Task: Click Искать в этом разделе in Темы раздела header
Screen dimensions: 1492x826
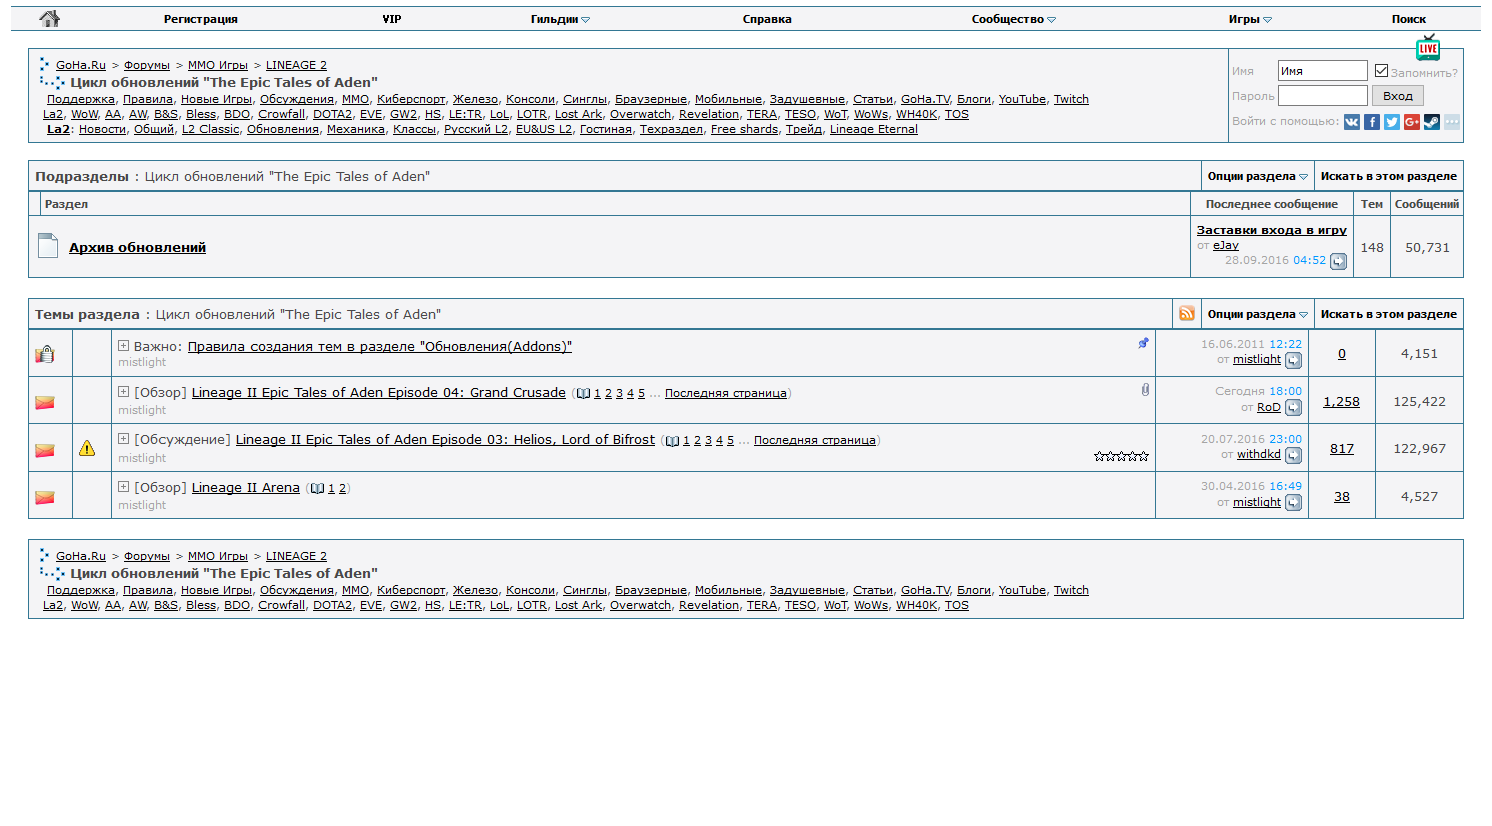Action: [x=1388, y=314]
